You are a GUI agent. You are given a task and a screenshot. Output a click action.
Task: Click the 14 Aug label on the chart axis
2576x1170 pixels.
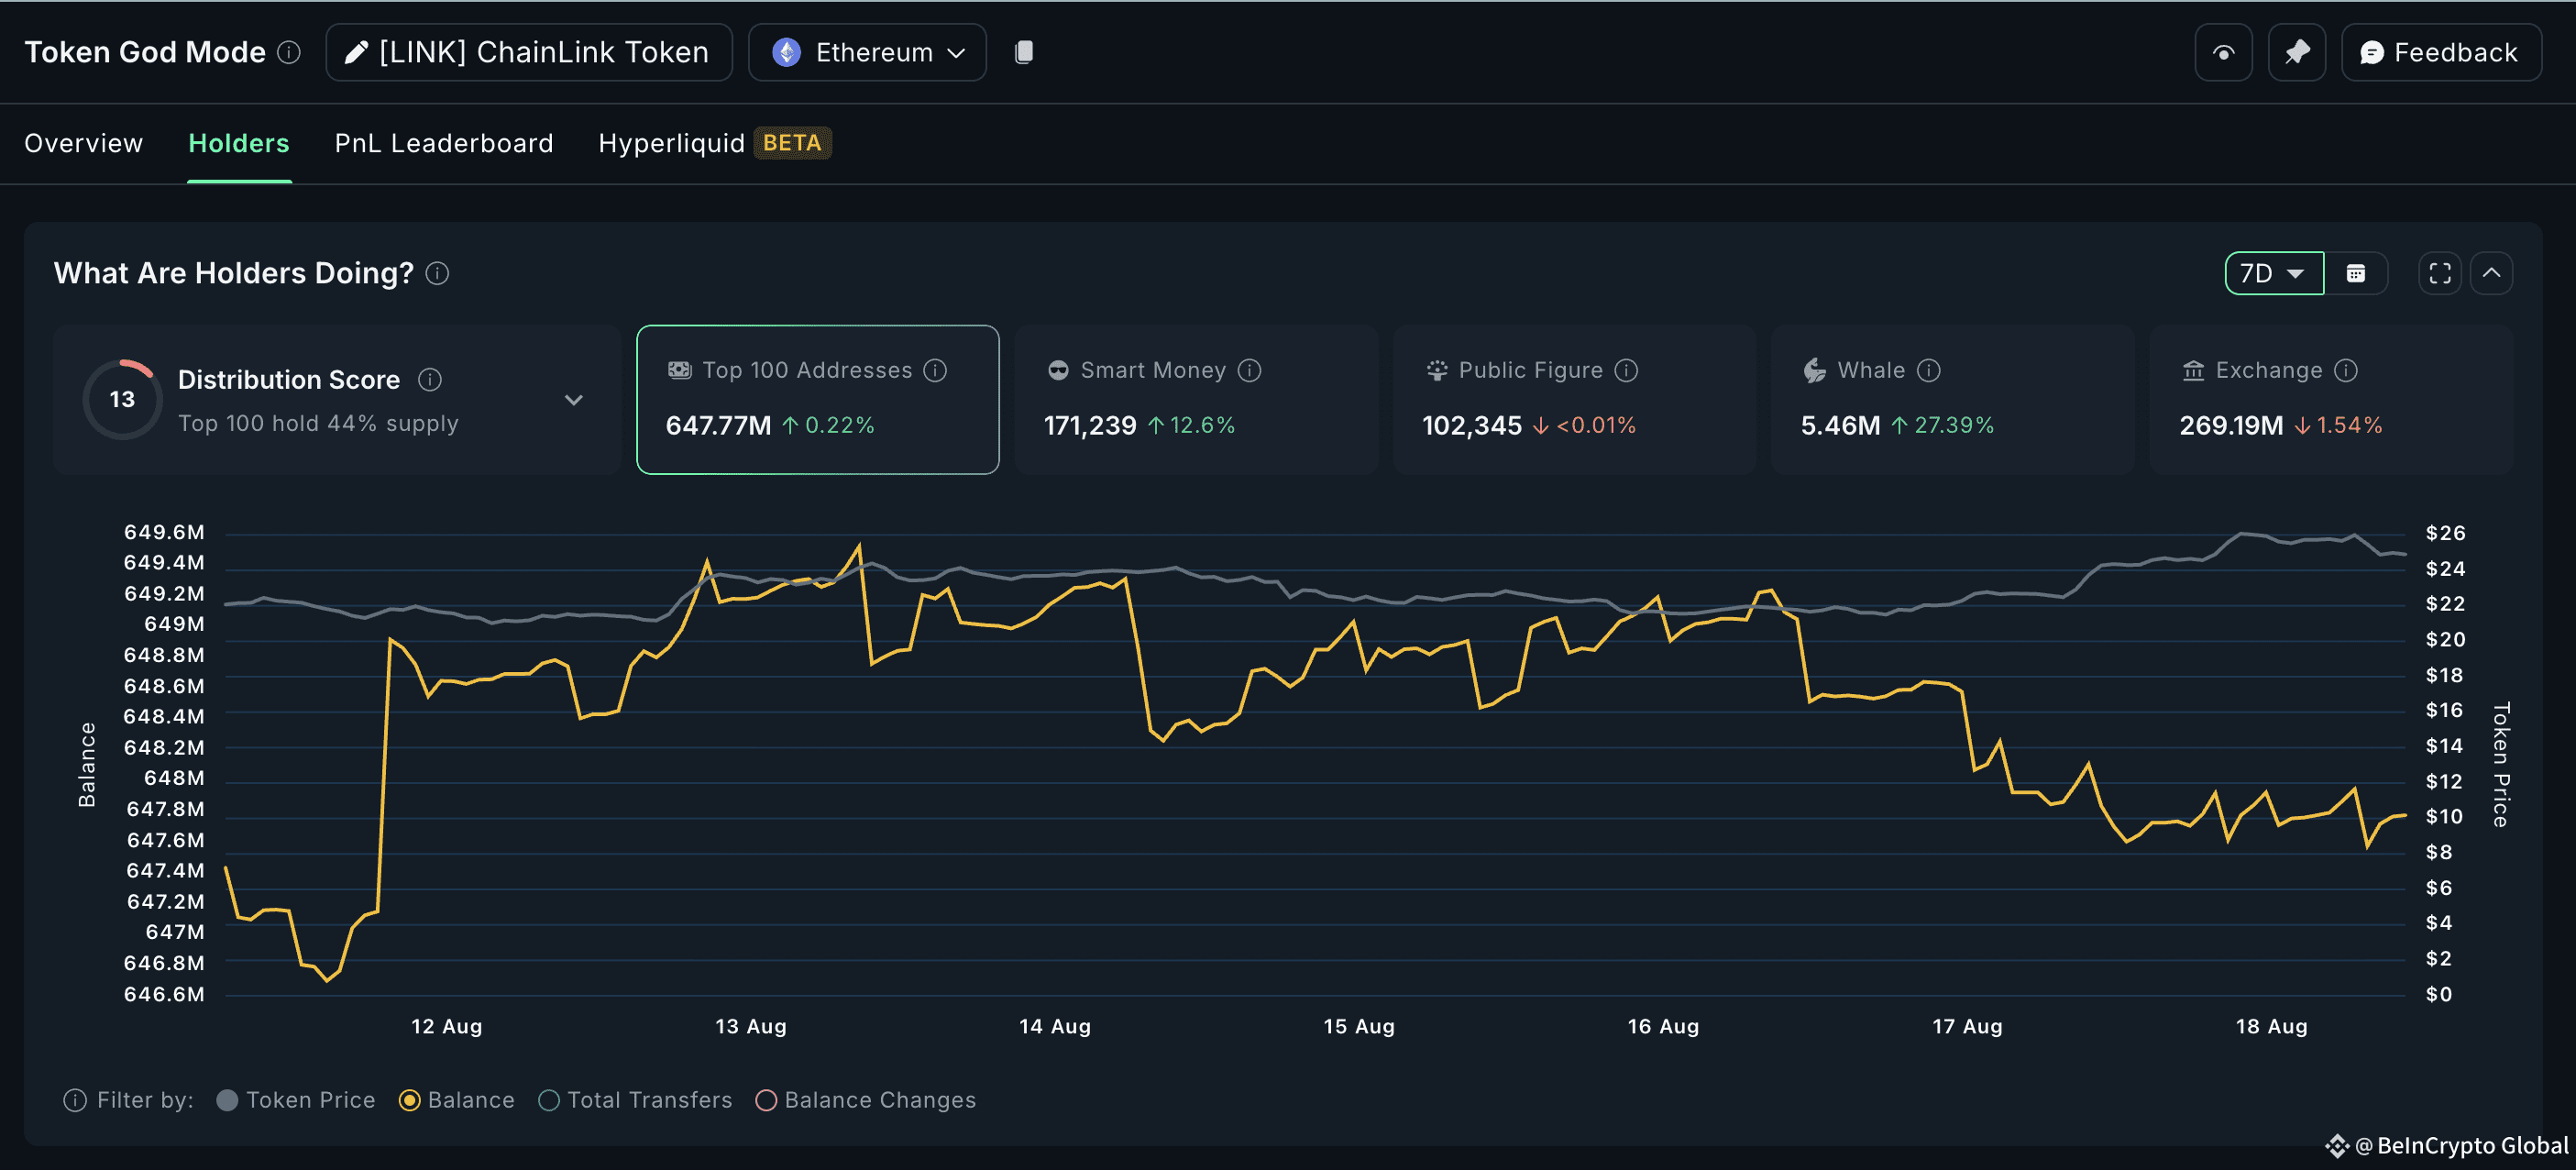pos(1055,1026)
